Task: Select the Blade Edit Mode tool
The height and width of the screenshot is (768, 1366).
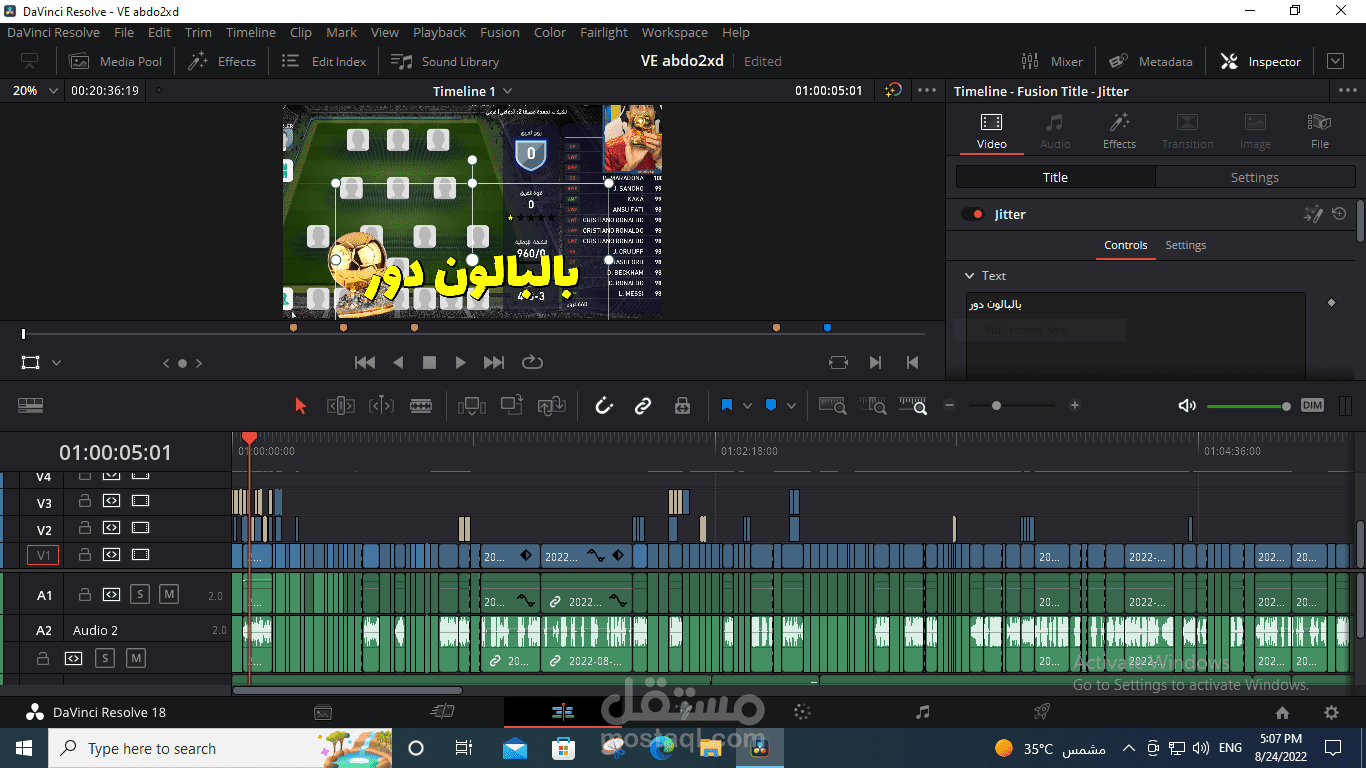Action: (x=421, y=405)
